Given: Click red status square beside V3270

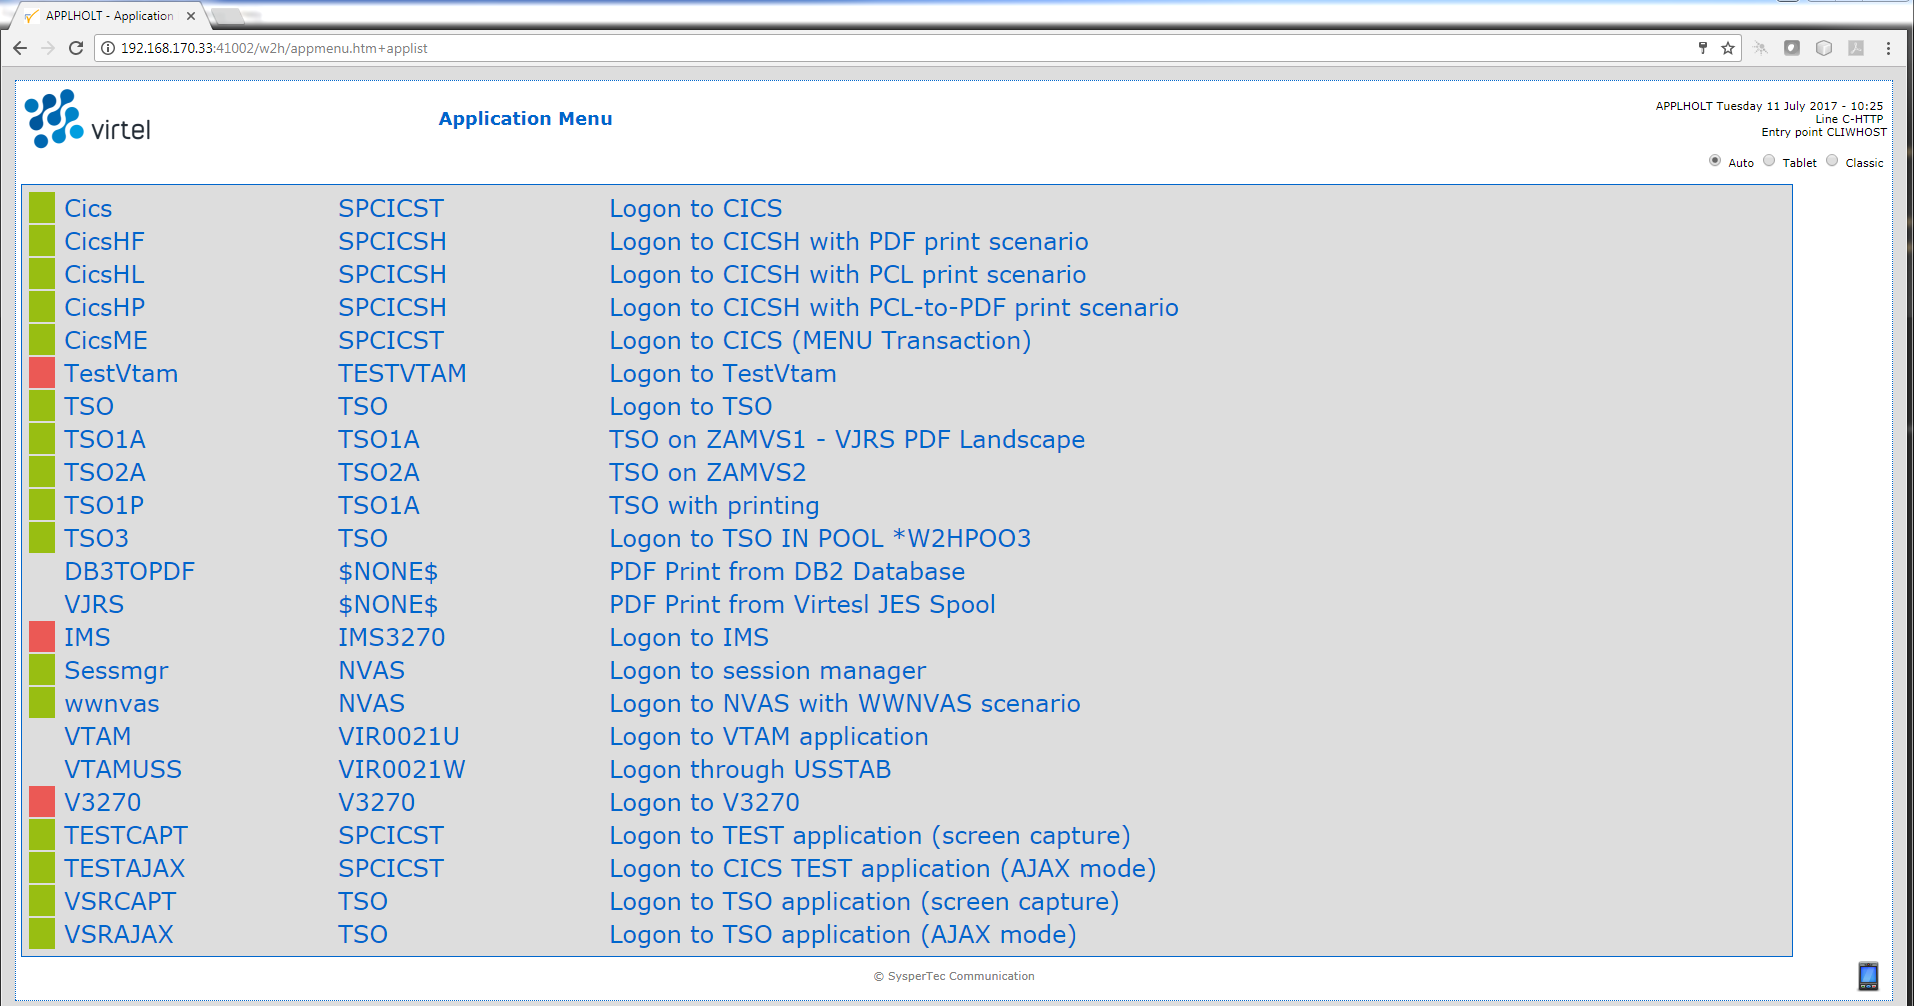Looking at the screenshot, I should 42,802.
